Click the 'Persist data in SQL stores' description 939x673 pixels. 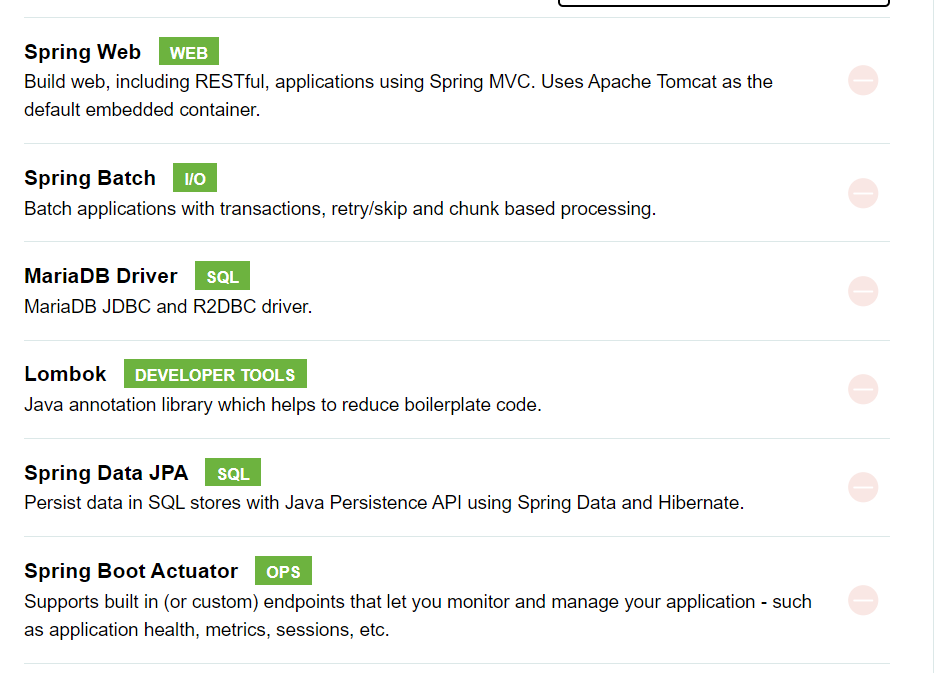coord(384,503)
